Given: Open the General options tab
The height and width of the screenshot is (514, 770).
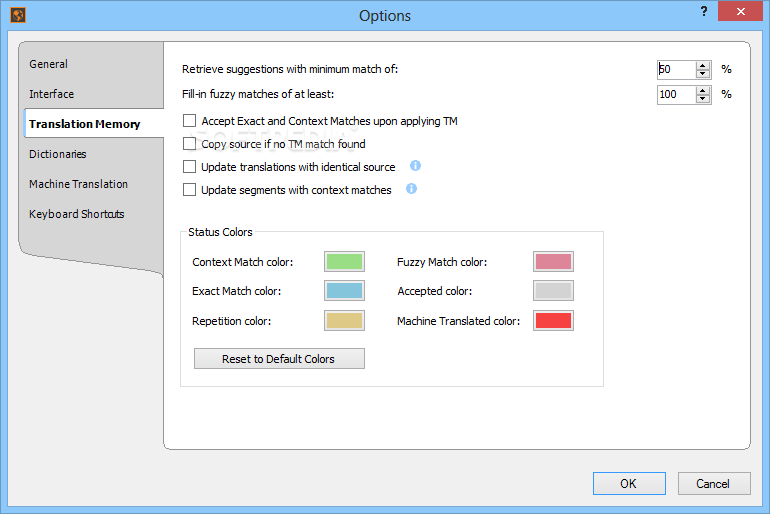Looking at the screenshot, I should pyautogui.click(x=49, y=64).
